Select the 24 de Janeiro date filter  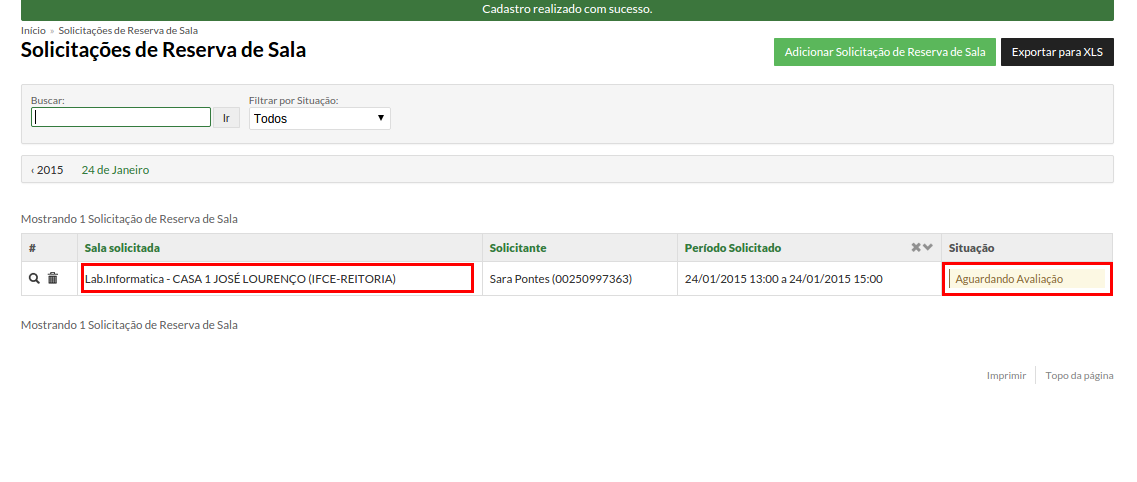click(x=115, y=170)
